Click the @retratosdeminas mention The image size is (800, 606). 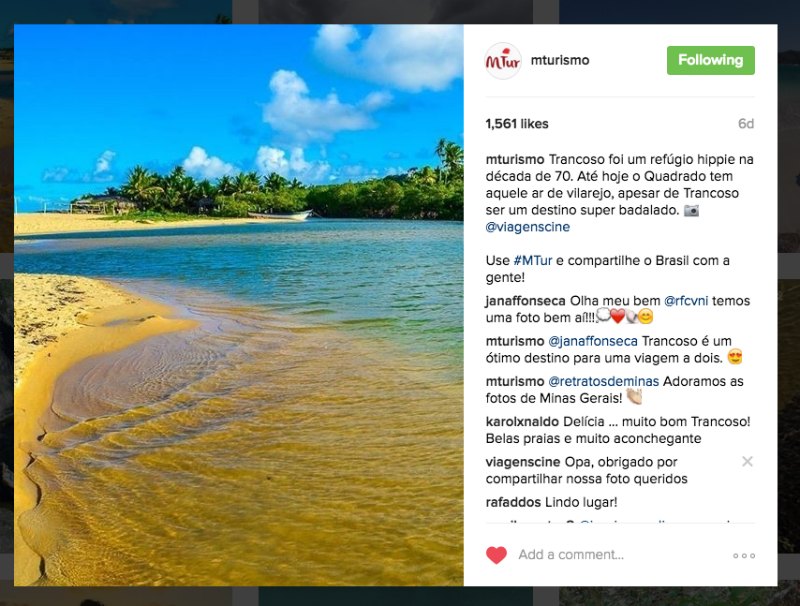pos(607,381)
